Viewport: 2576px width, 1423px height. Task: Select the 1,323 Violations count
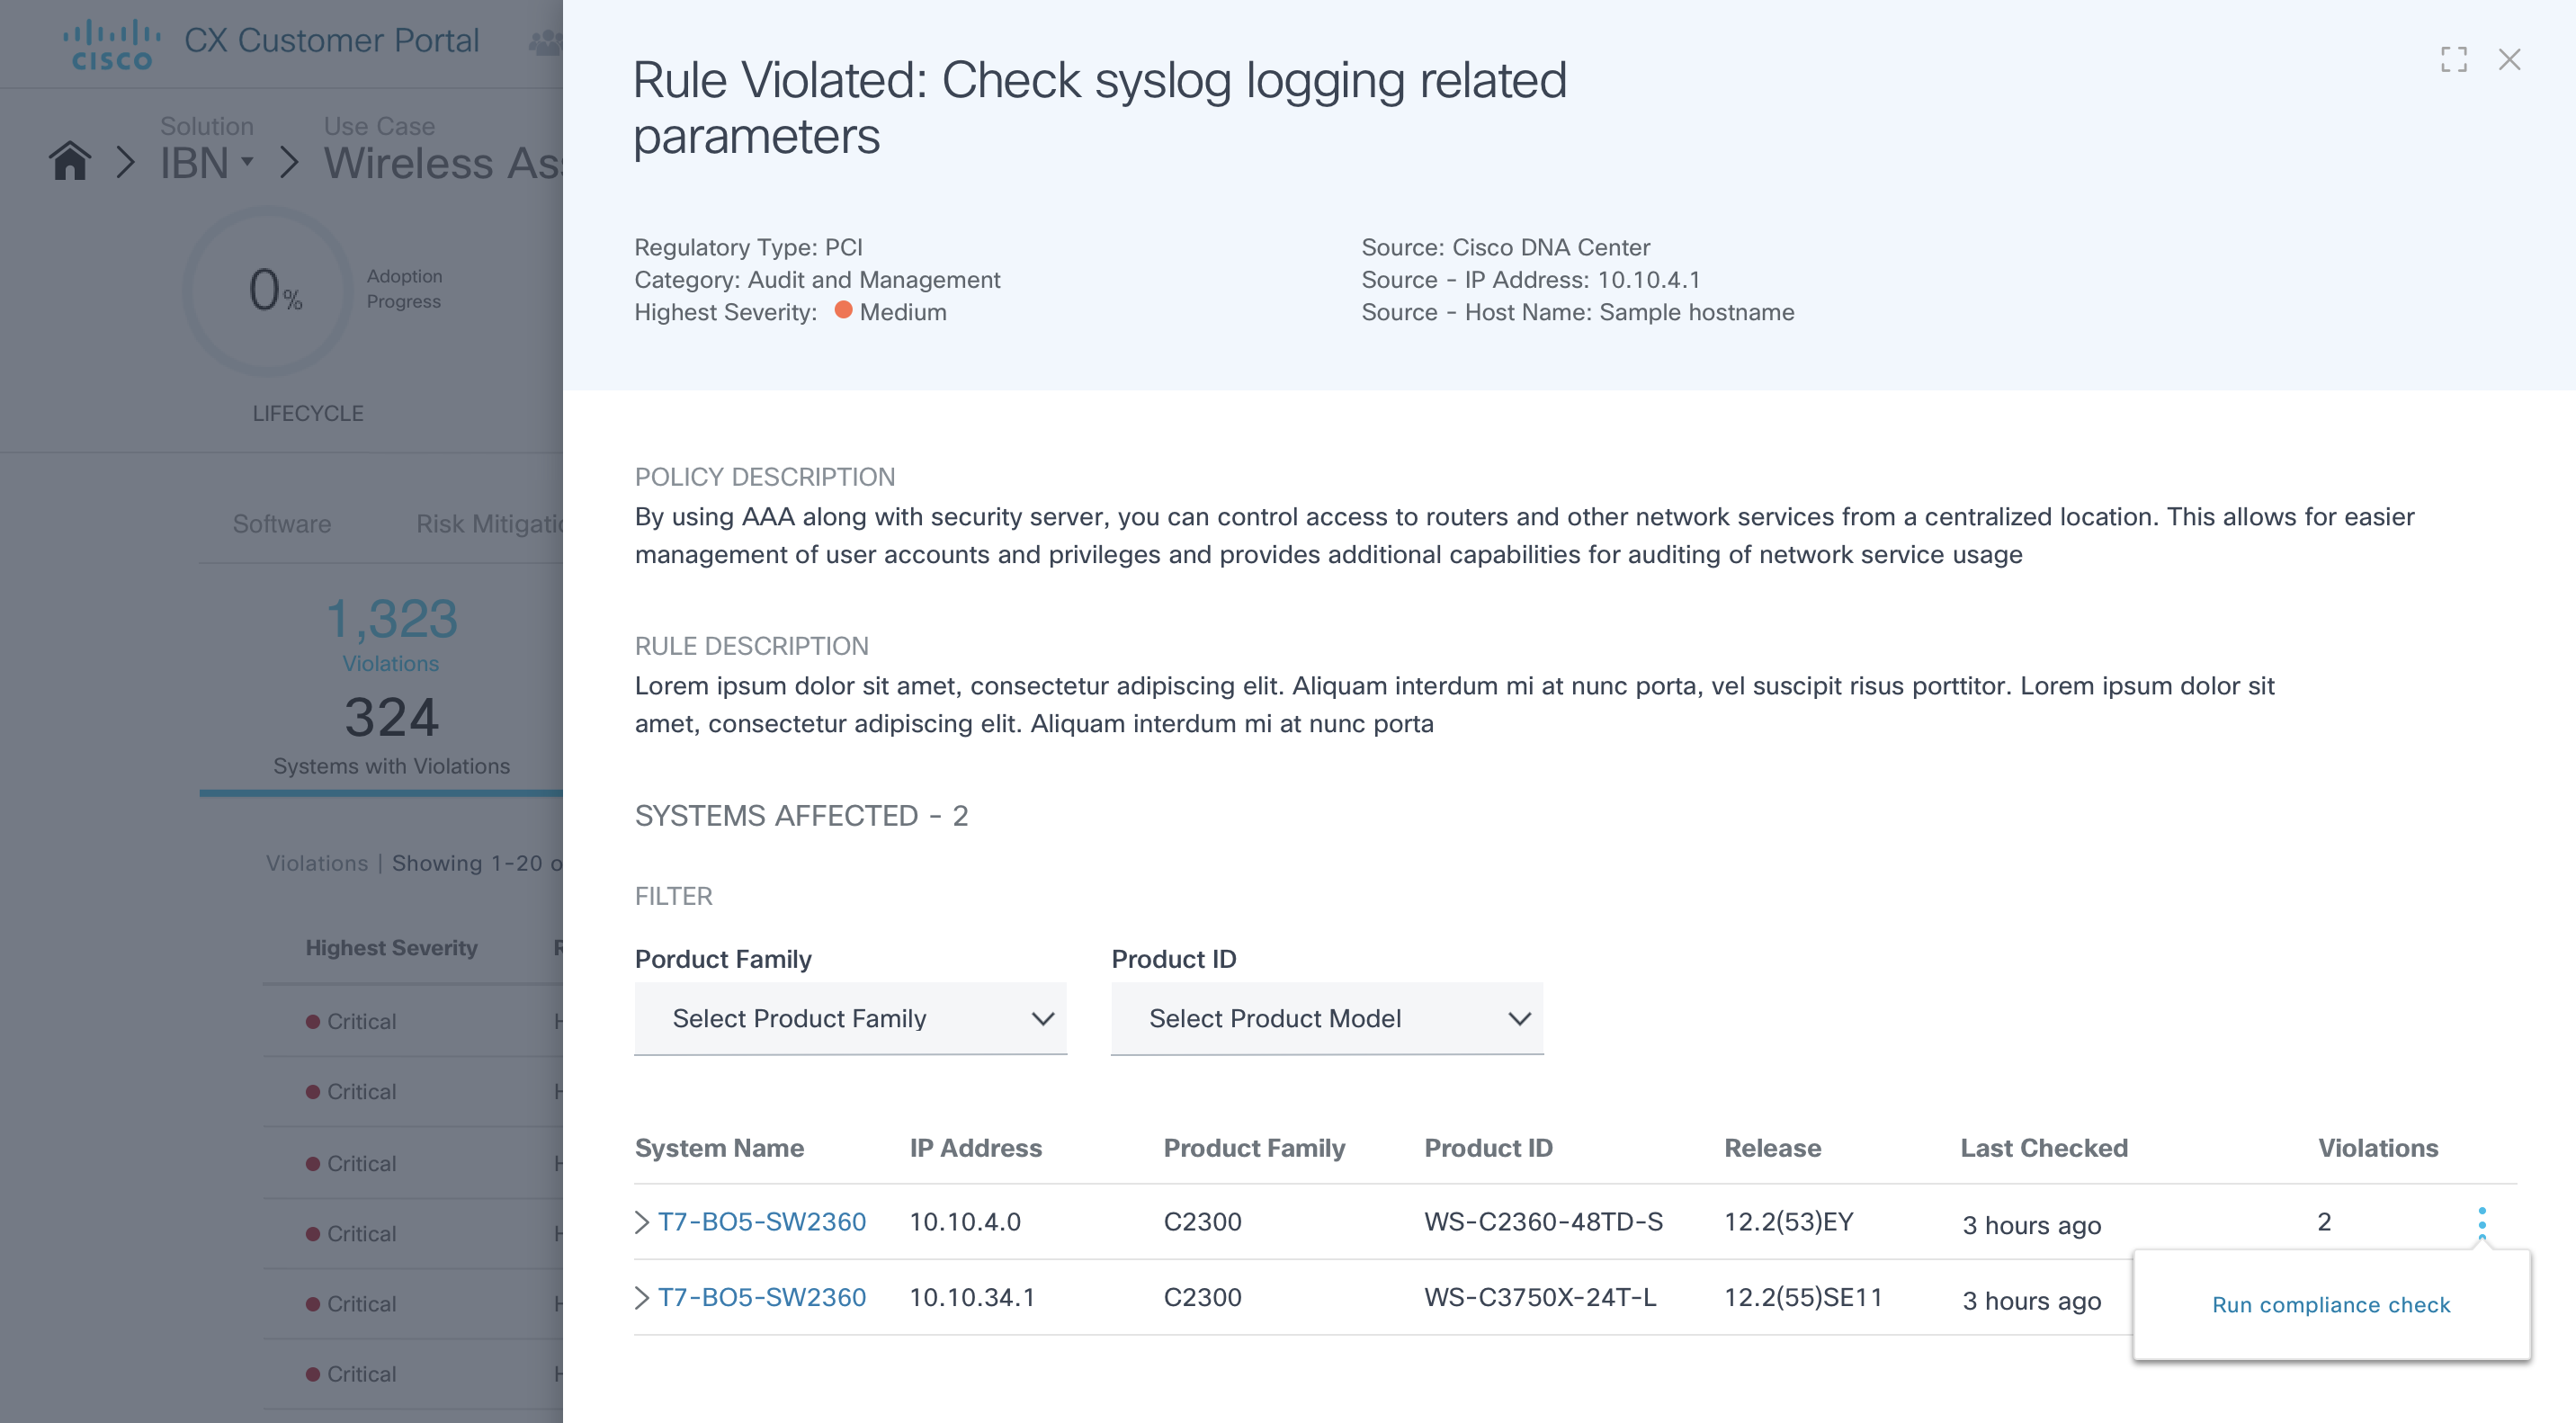(391, 620)
